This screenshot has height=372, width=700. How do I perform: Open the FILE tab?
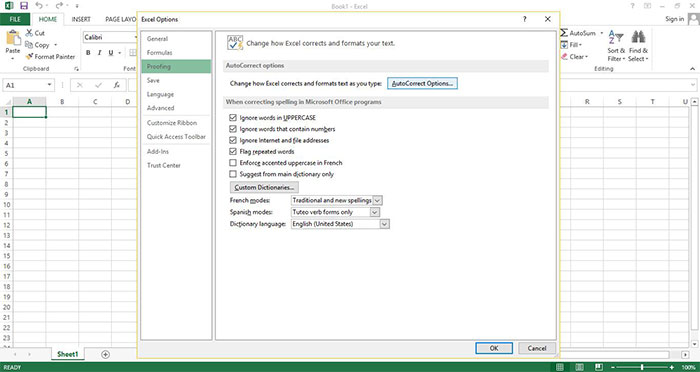tap(15, 19)
